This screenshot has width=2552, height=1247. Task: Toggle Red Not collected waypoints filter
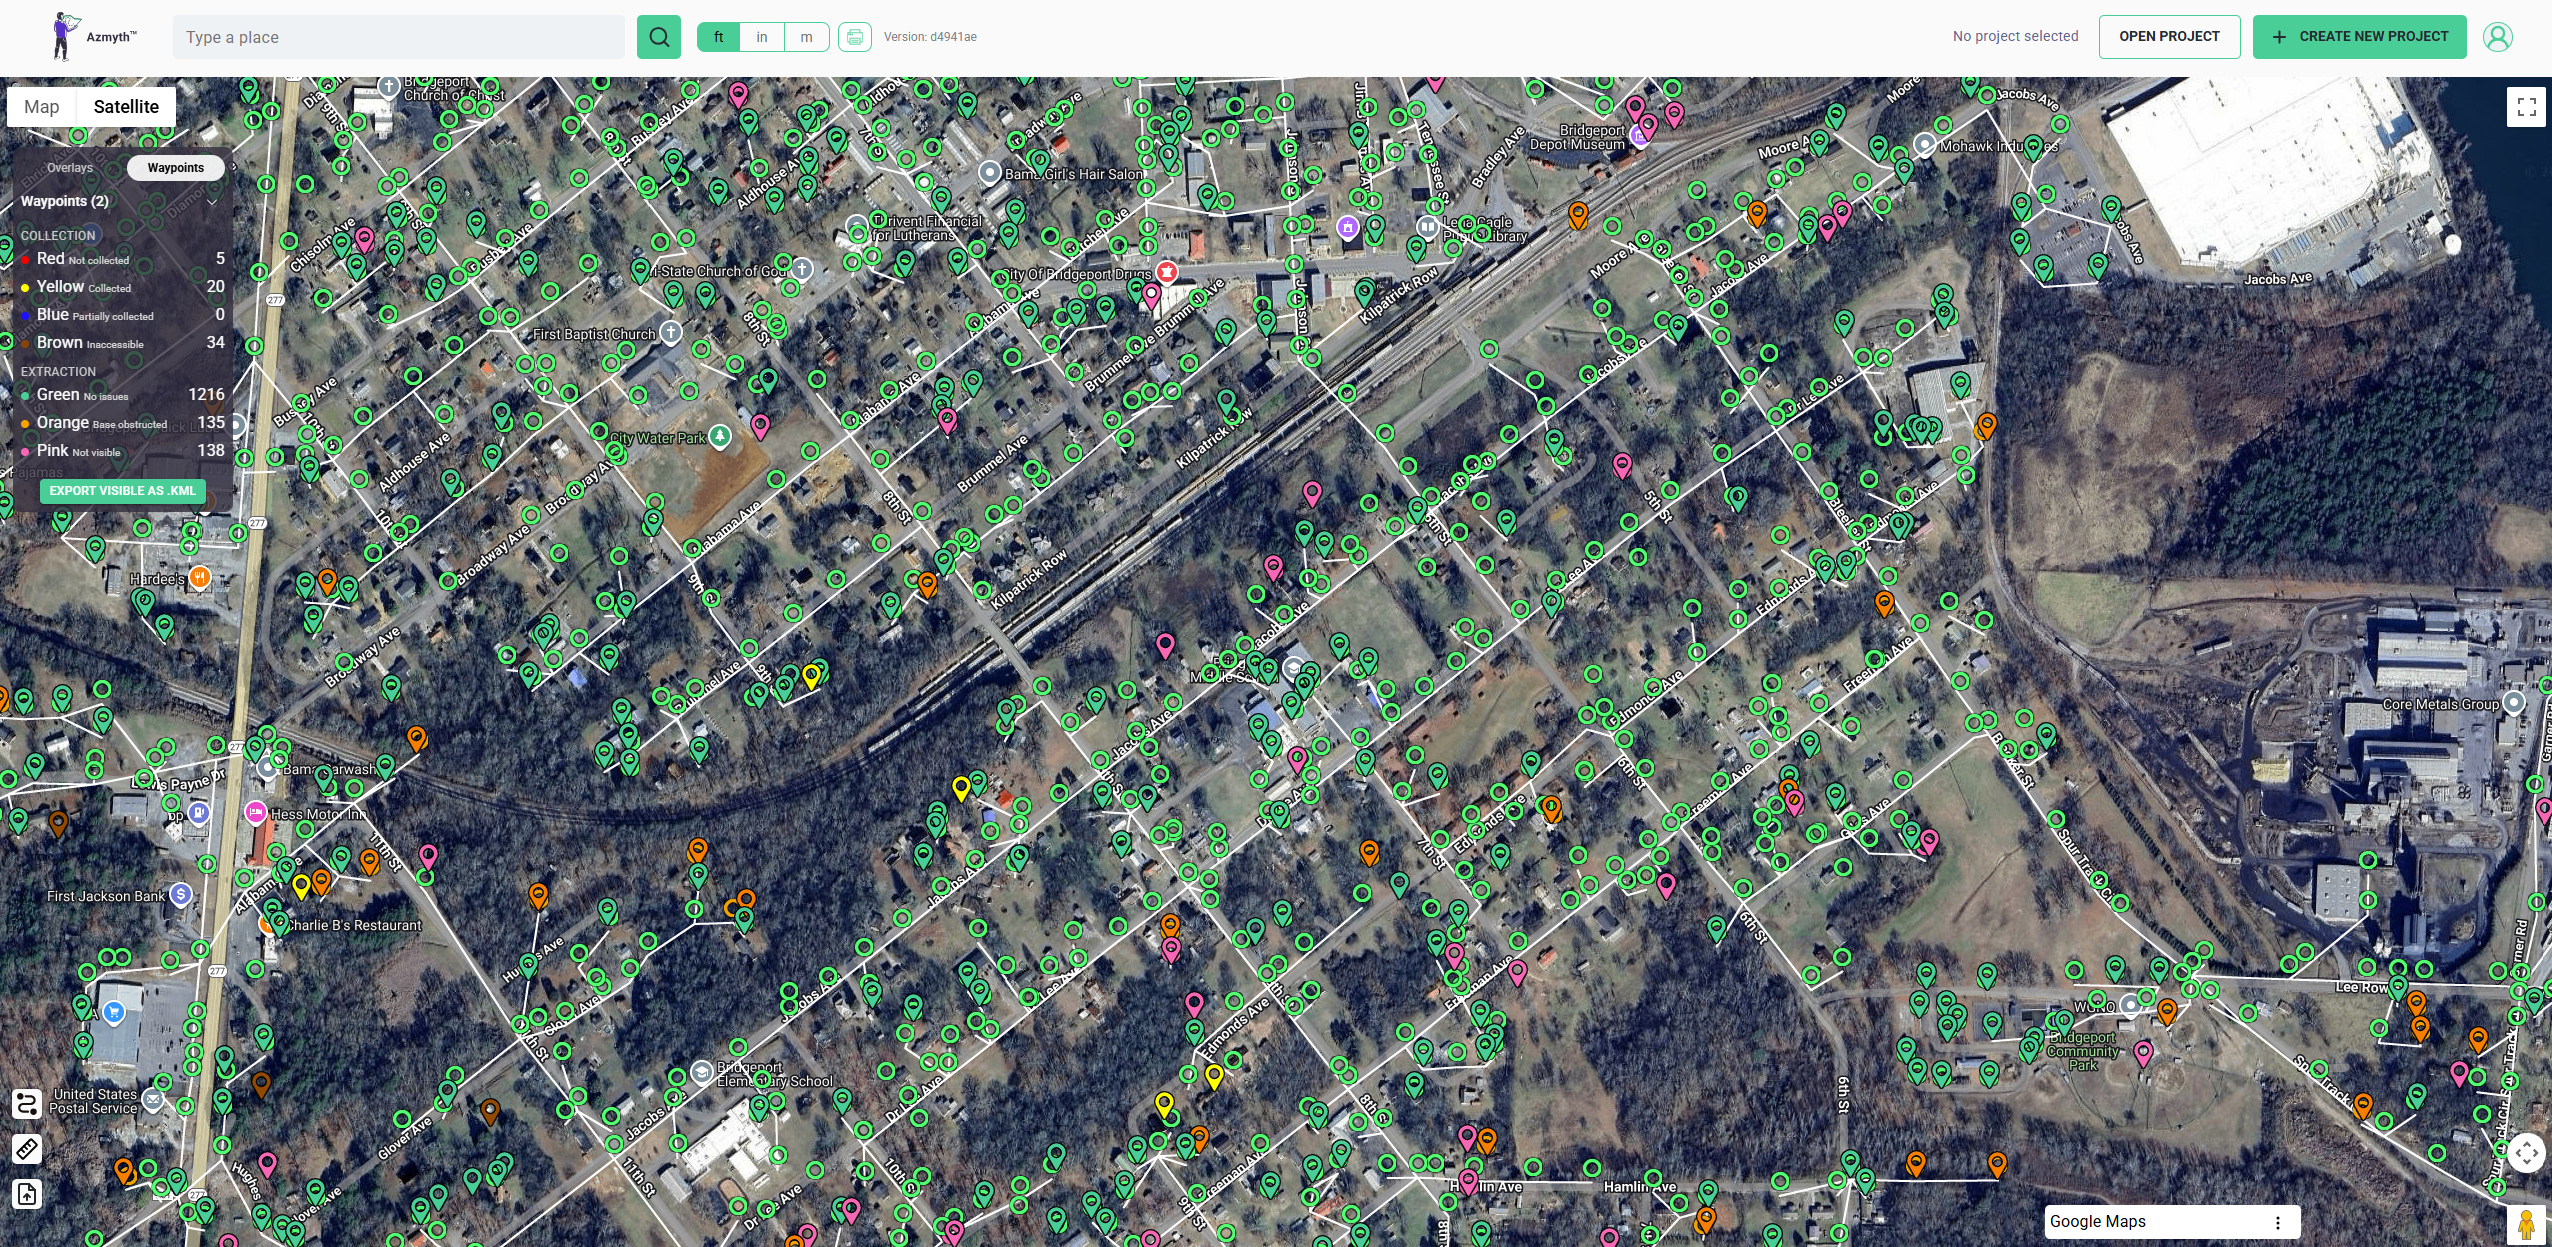point(122,259)
